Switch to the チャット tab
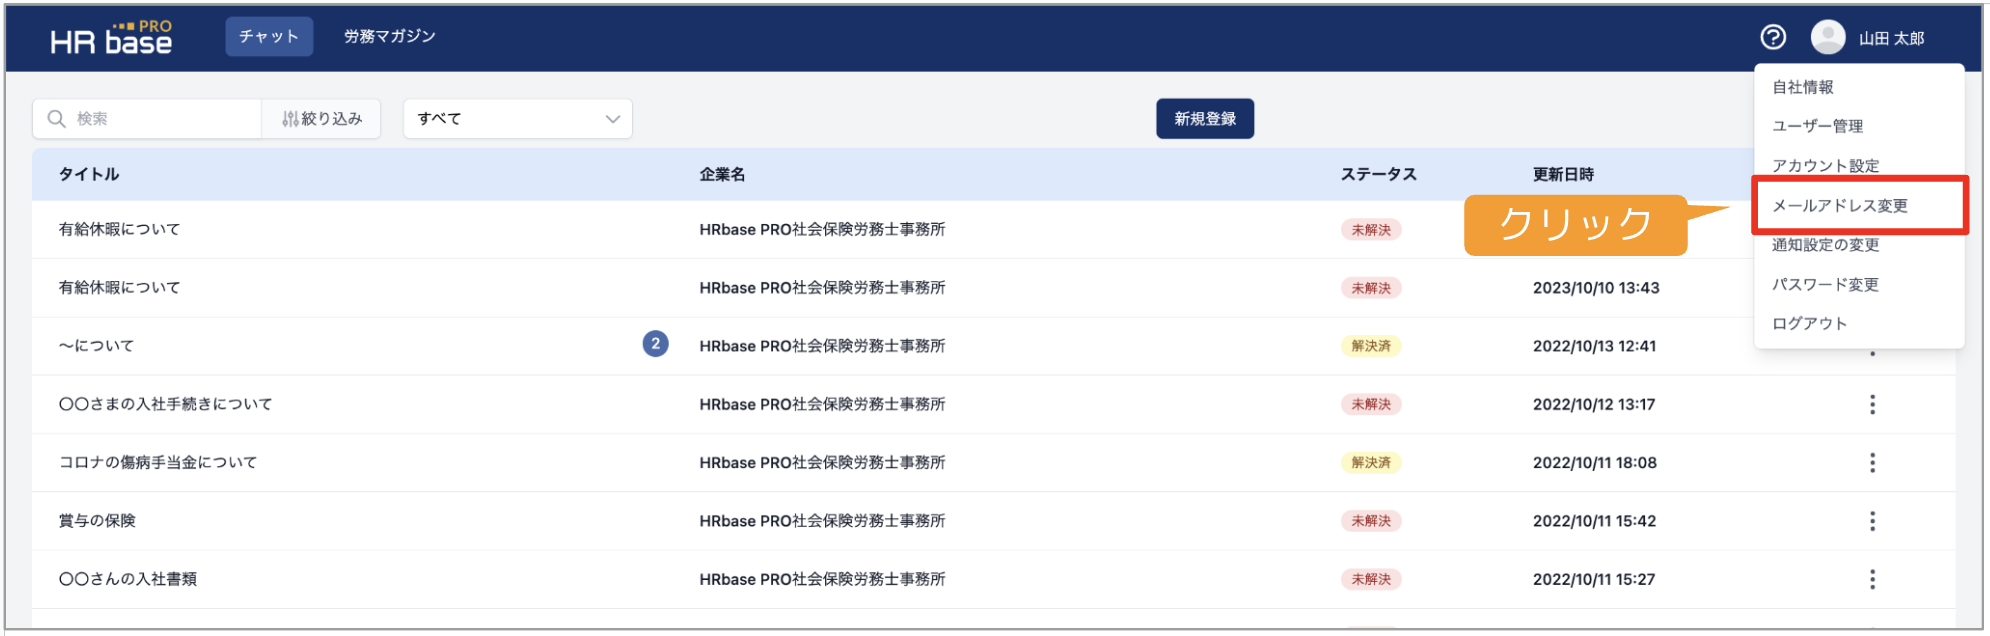The width and height of the screenshot is (1990, 636). (269, 36)
